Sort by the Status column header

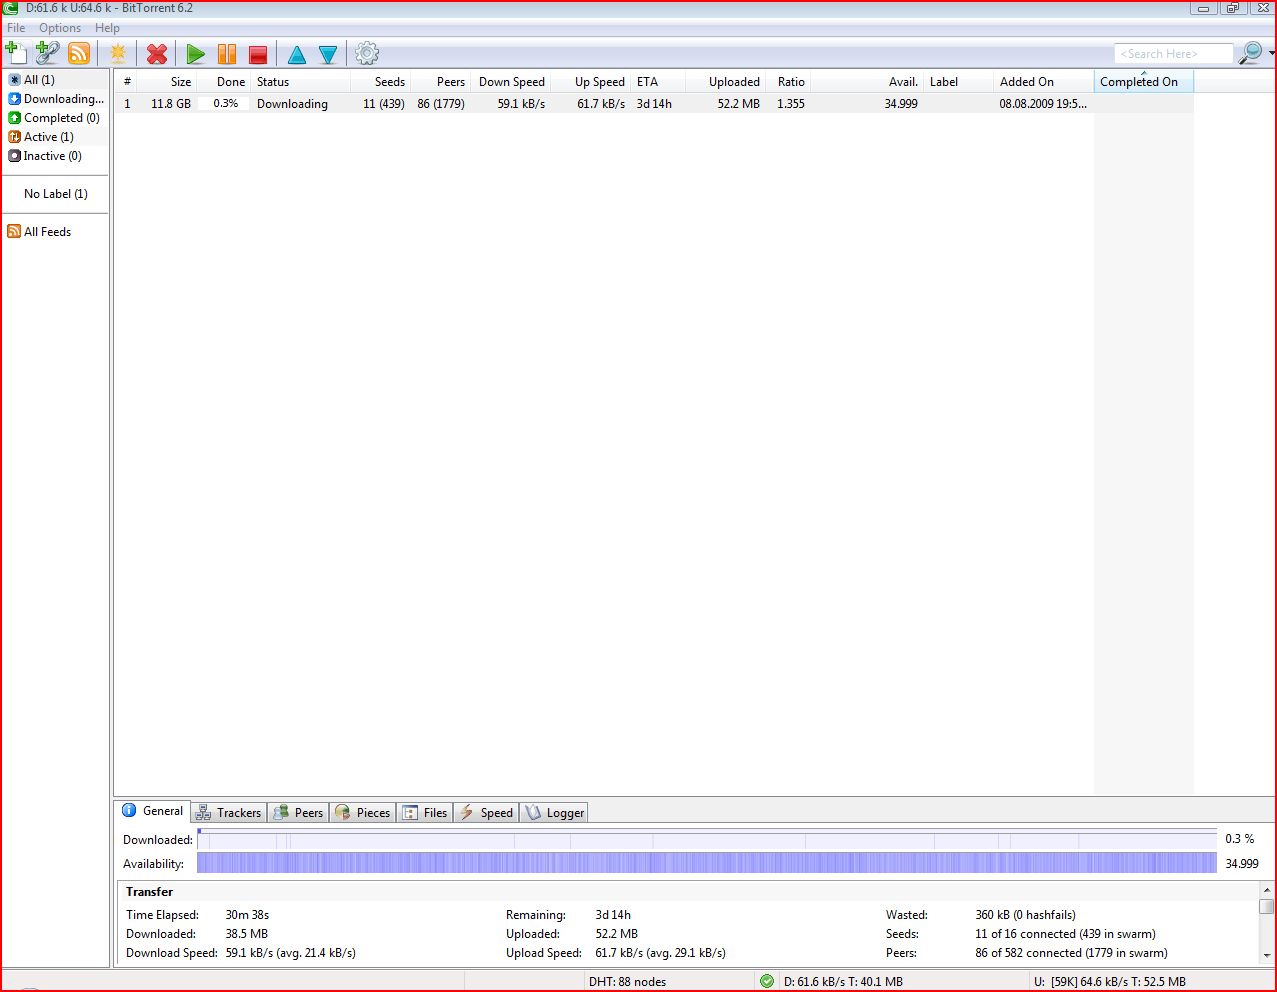click(x=300, y=82)
